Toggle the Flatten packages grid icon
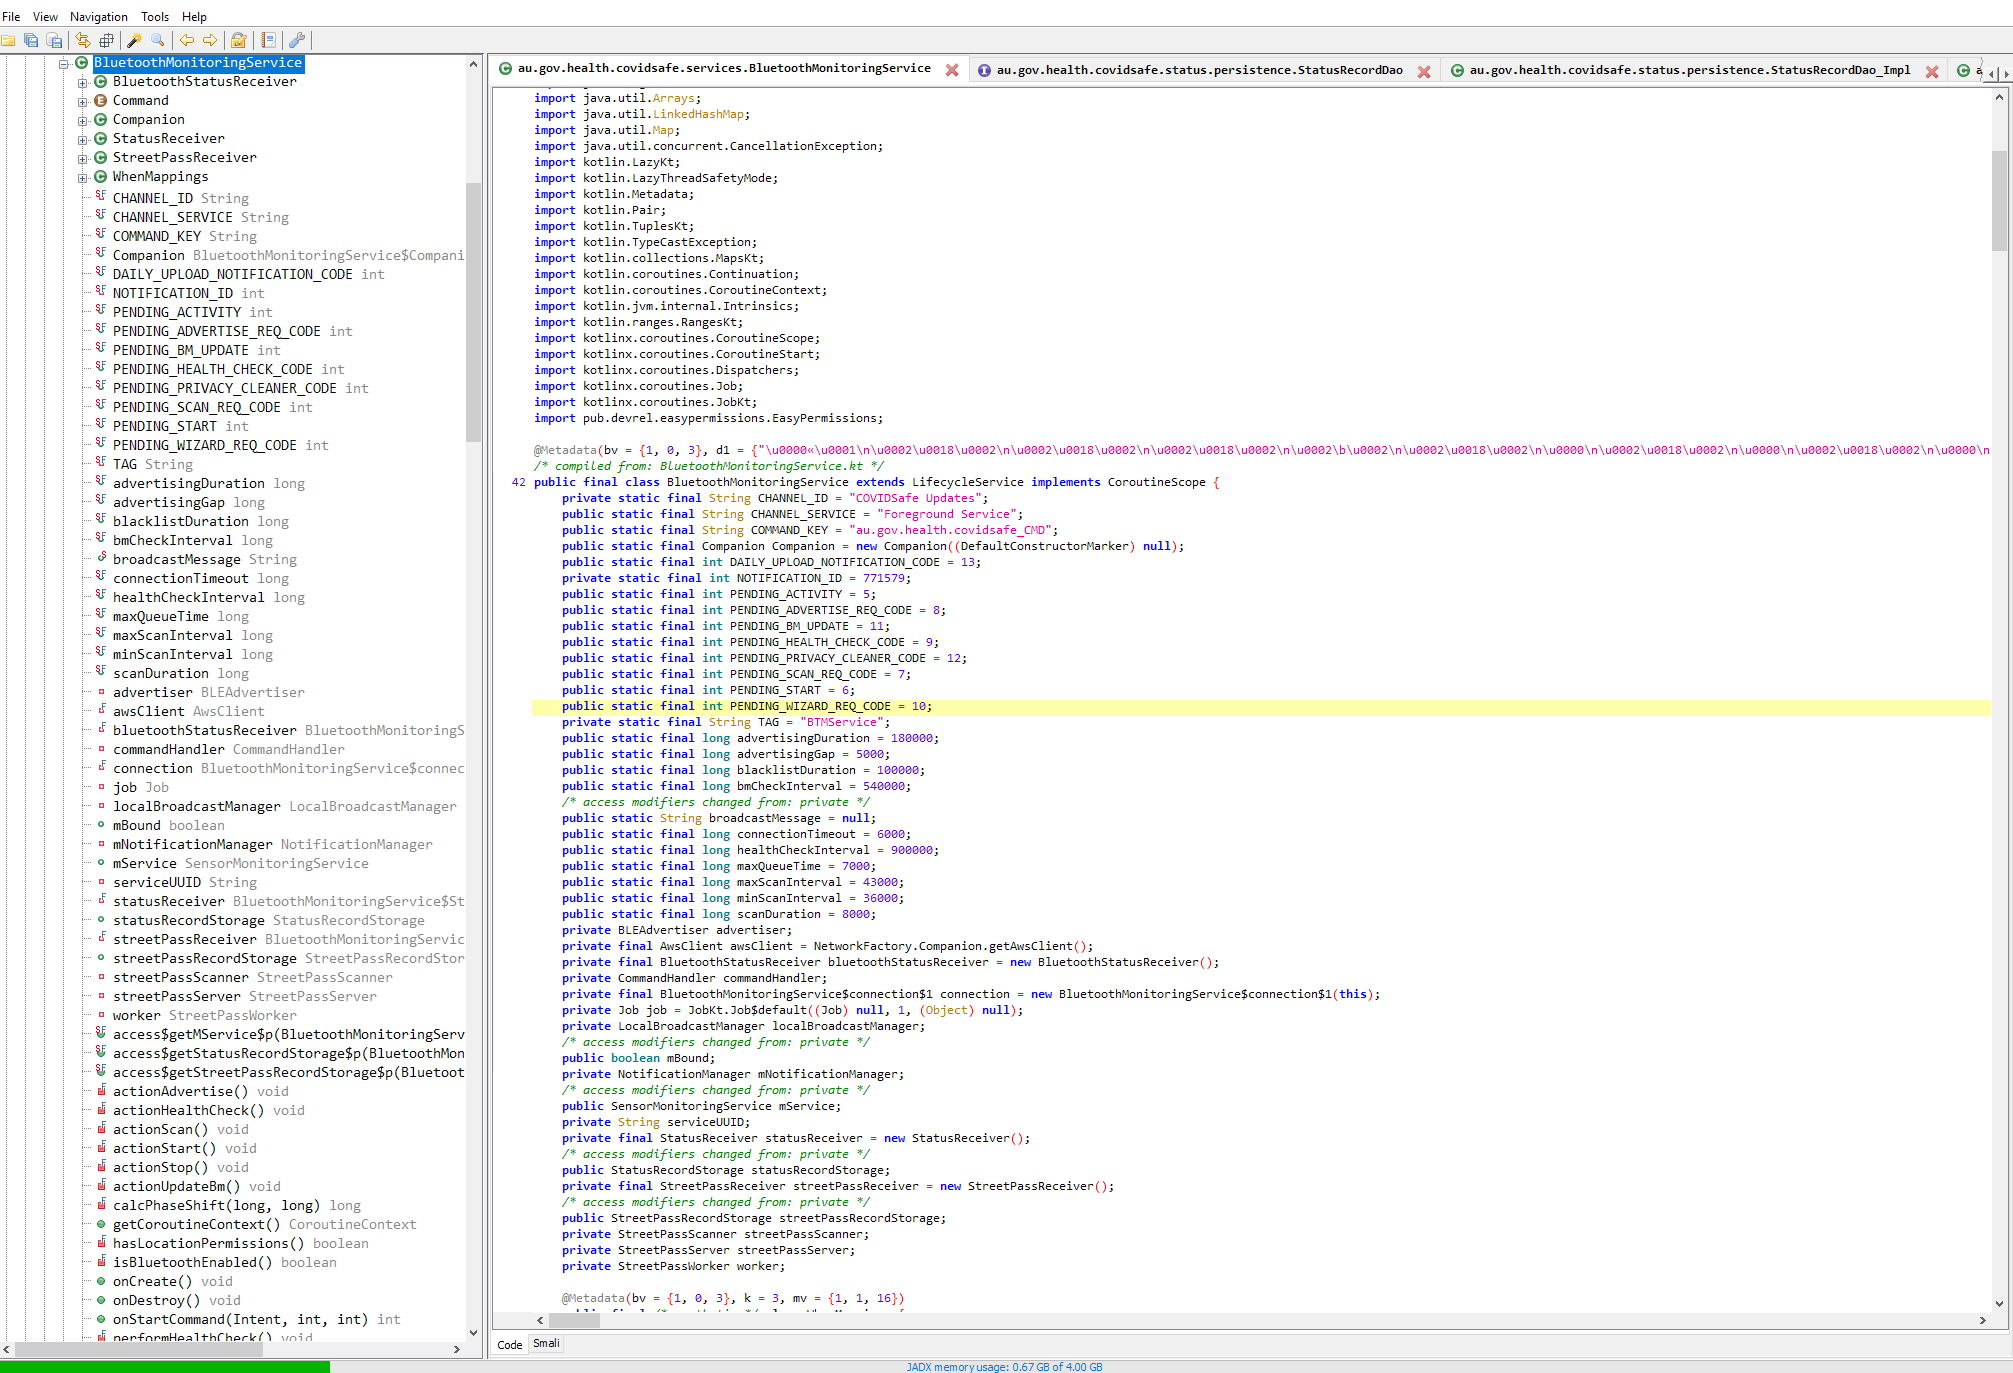 click(106, 41)
